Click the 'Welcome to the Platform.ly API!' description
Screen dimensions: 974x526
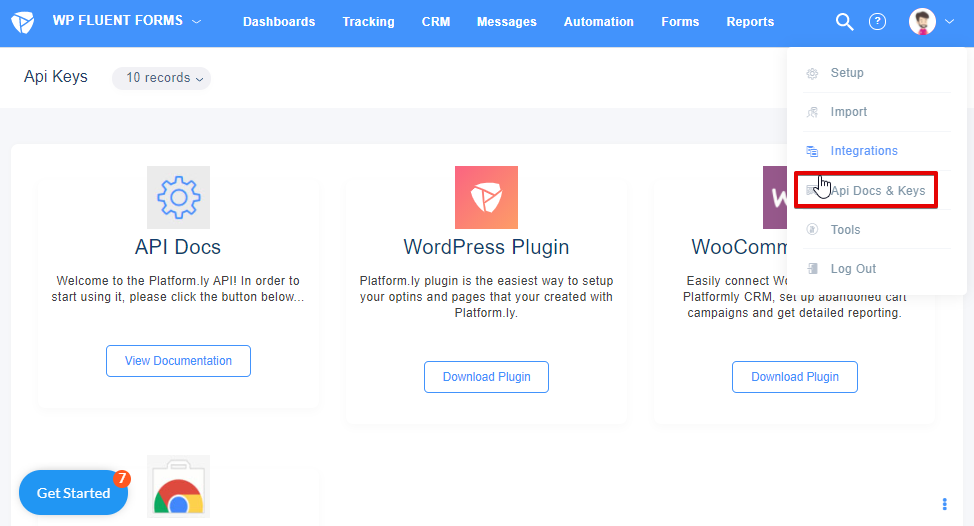coord(178,289)
